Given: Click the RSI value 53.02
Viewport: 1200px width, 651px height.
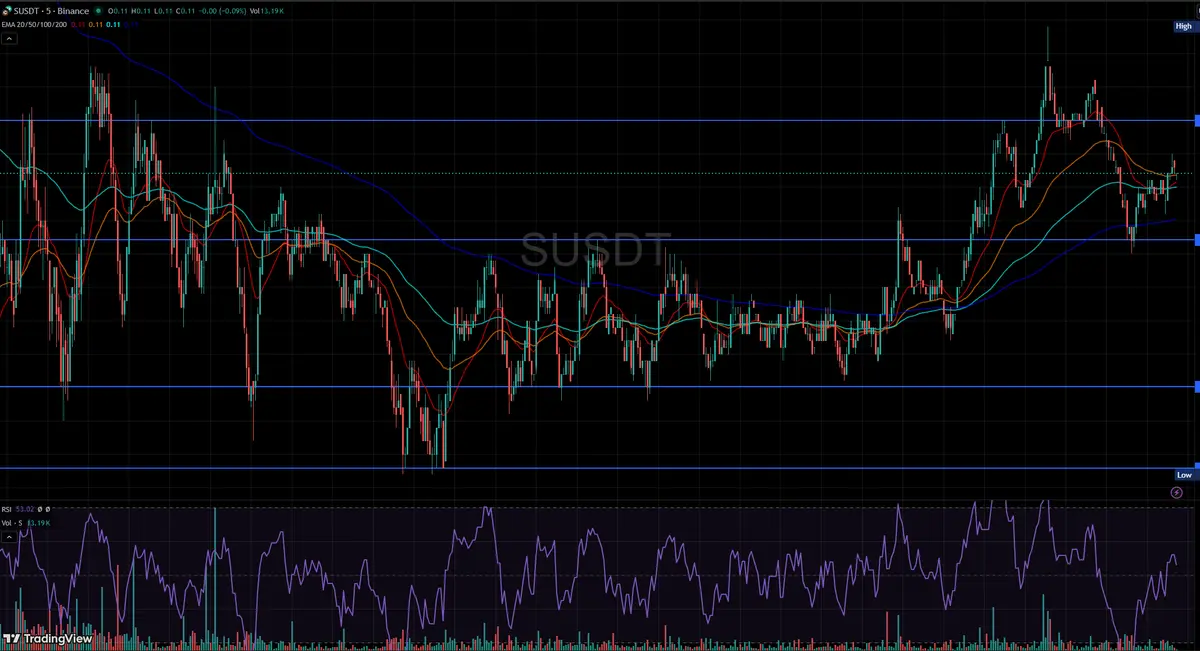Looking at the screenshot, I should click(x=25, y=509).
